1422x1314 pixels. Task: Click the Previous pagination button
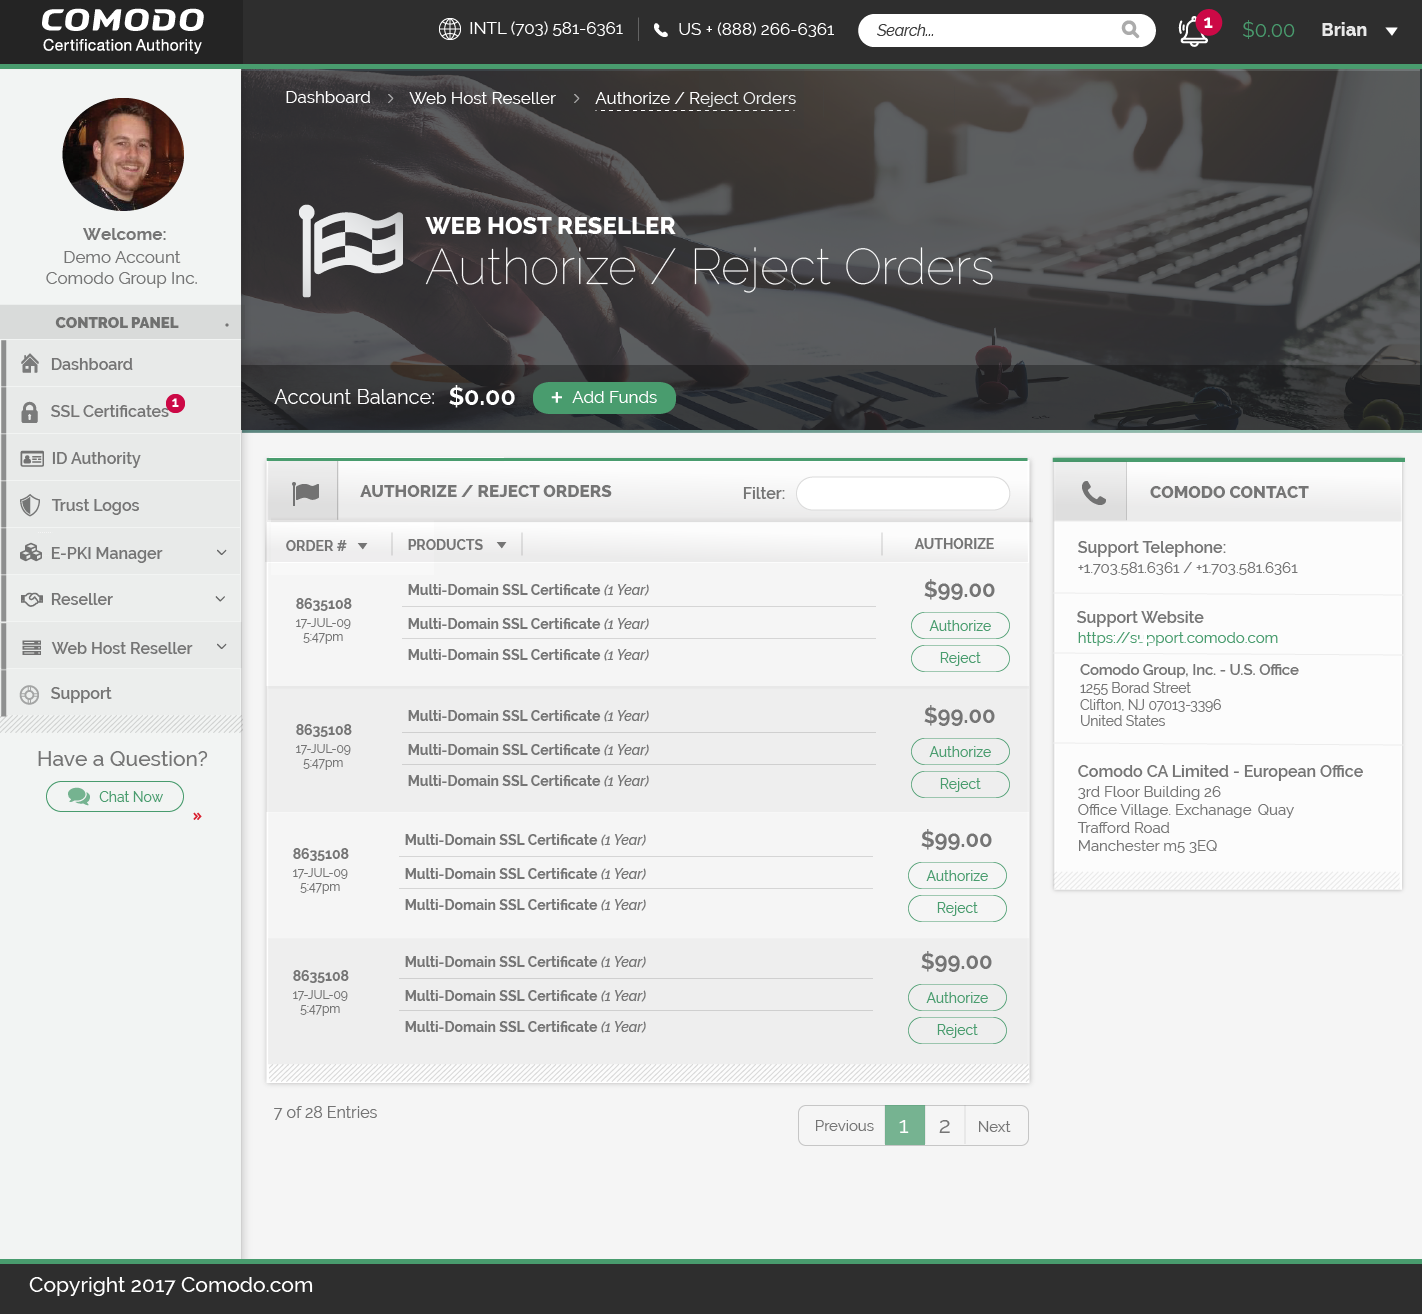[843, 1126]
